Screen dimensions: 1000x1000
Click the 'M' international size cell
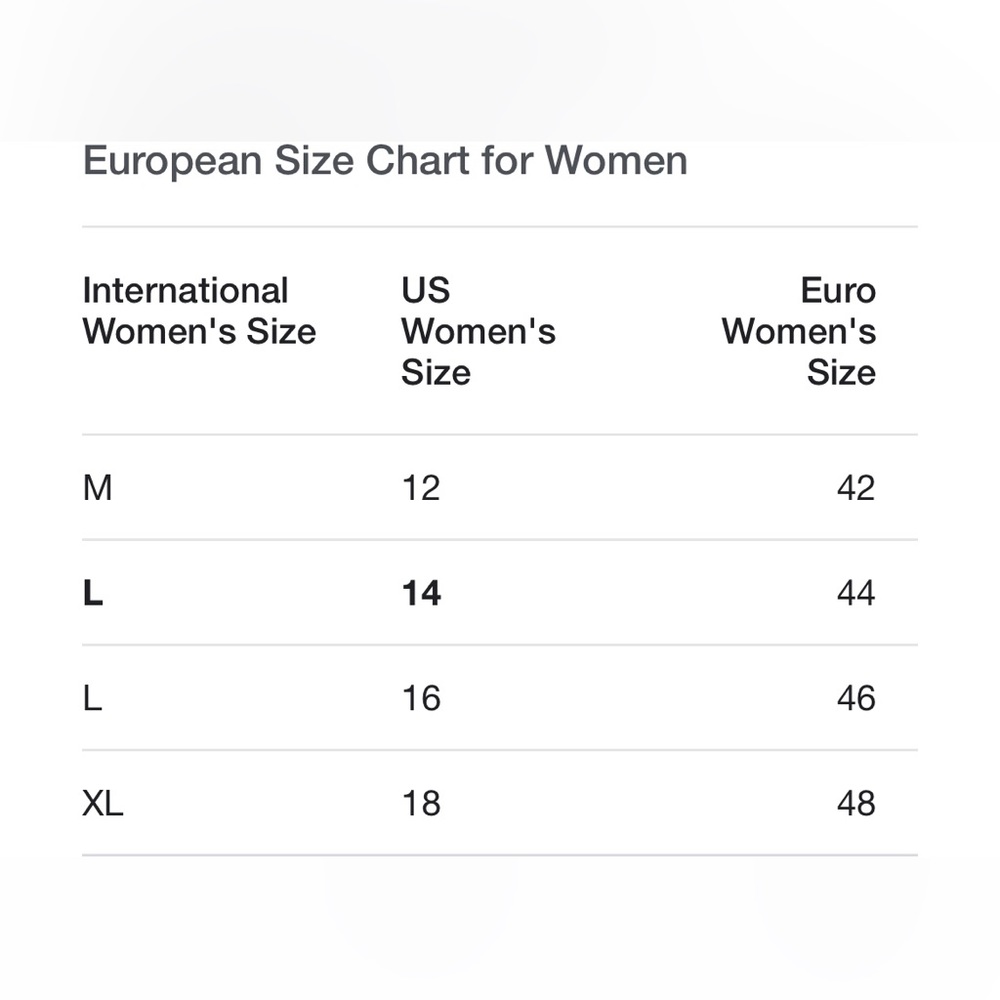[98, 488]
